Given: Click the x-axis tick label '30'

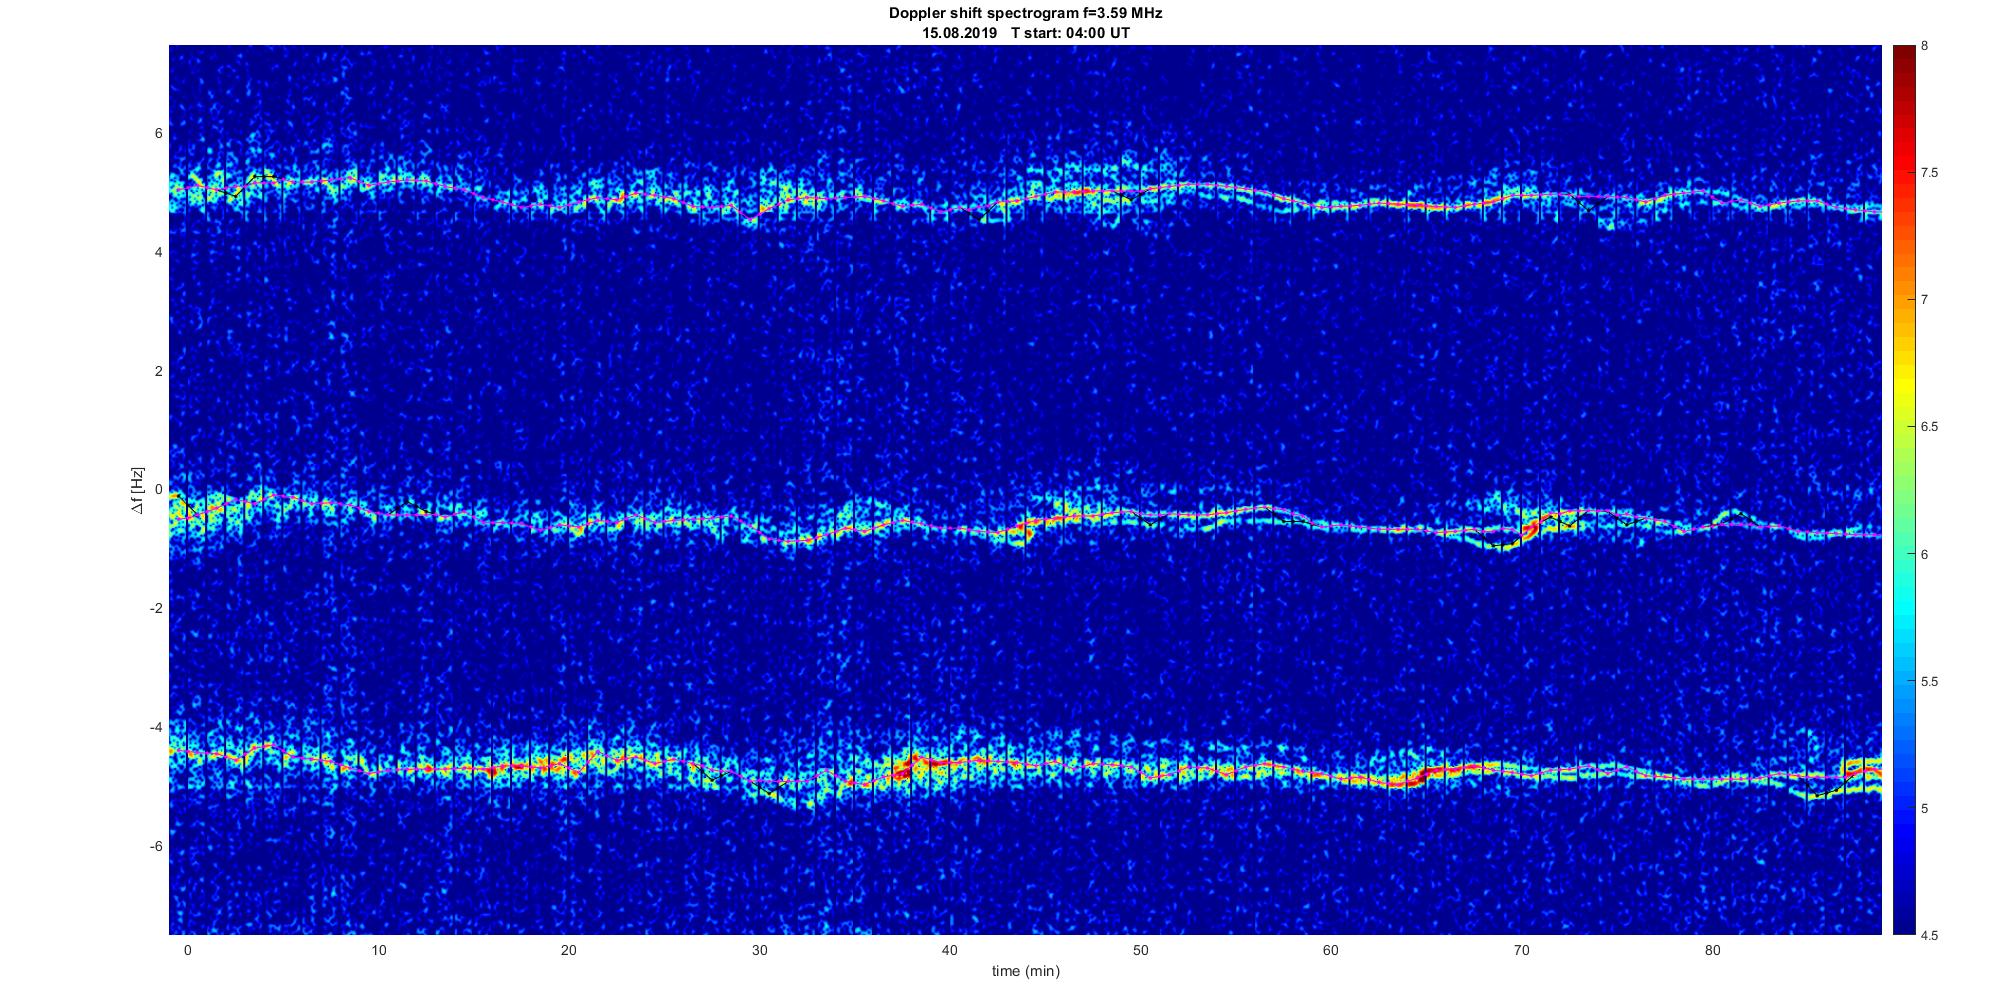Looking at the screenshot, I should click(759, 950).
